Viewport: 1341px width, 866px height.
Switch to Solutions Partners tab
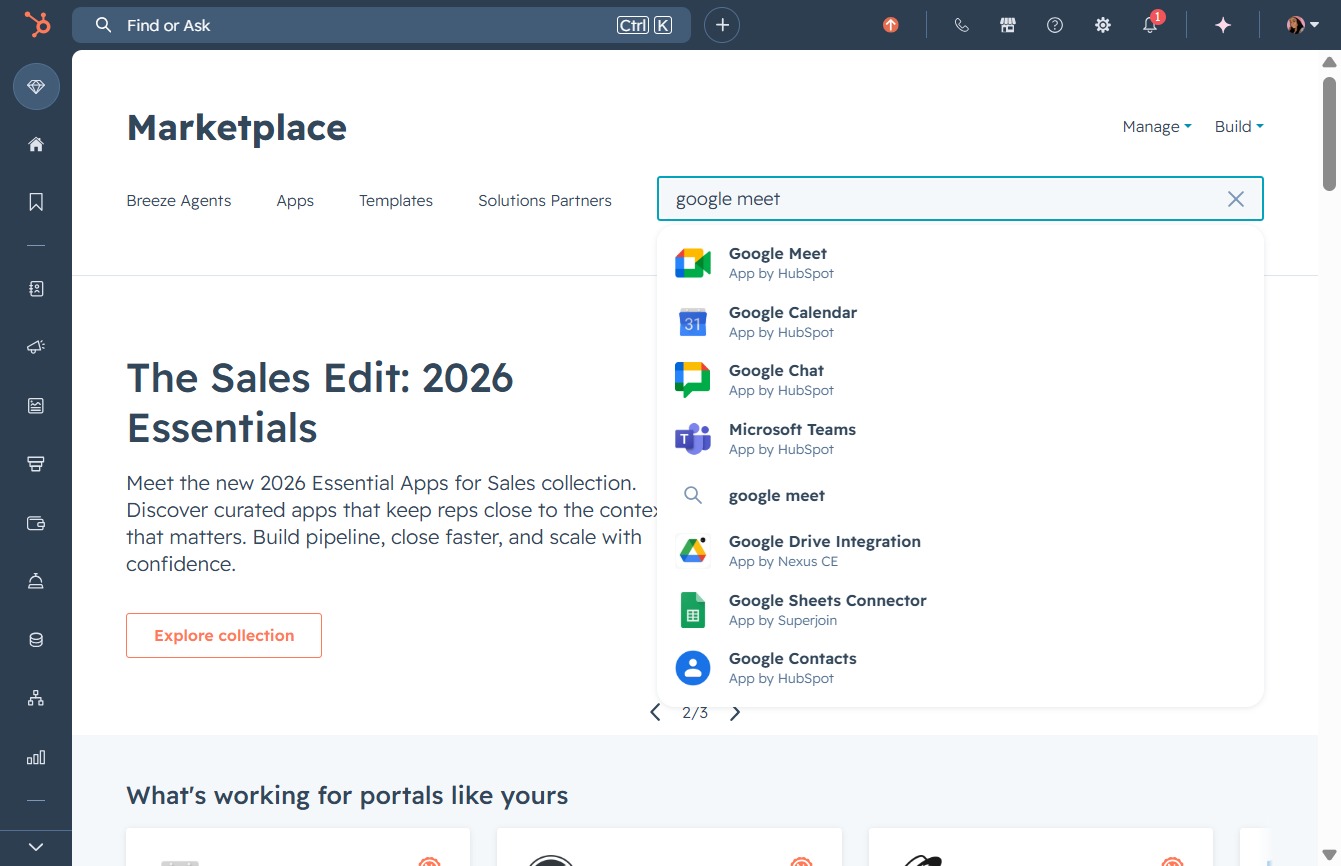(545, 200)
